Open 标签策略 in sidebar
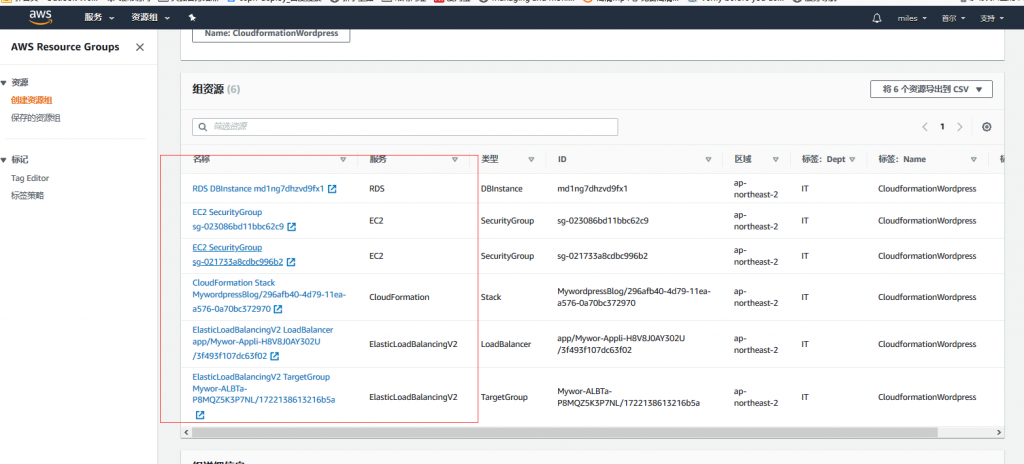The image size is (1024, 464). [x=27, y=195]
